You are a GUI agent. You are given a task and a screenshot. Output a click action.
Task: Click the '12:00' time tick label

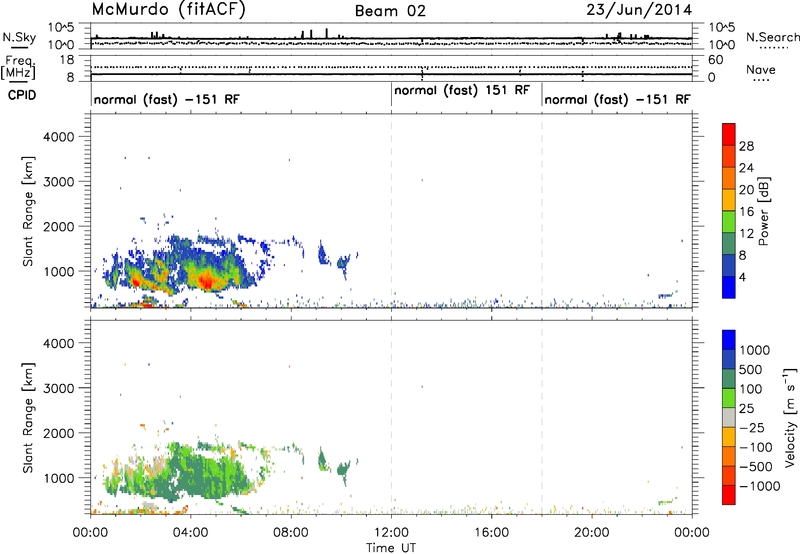point(391,533)
